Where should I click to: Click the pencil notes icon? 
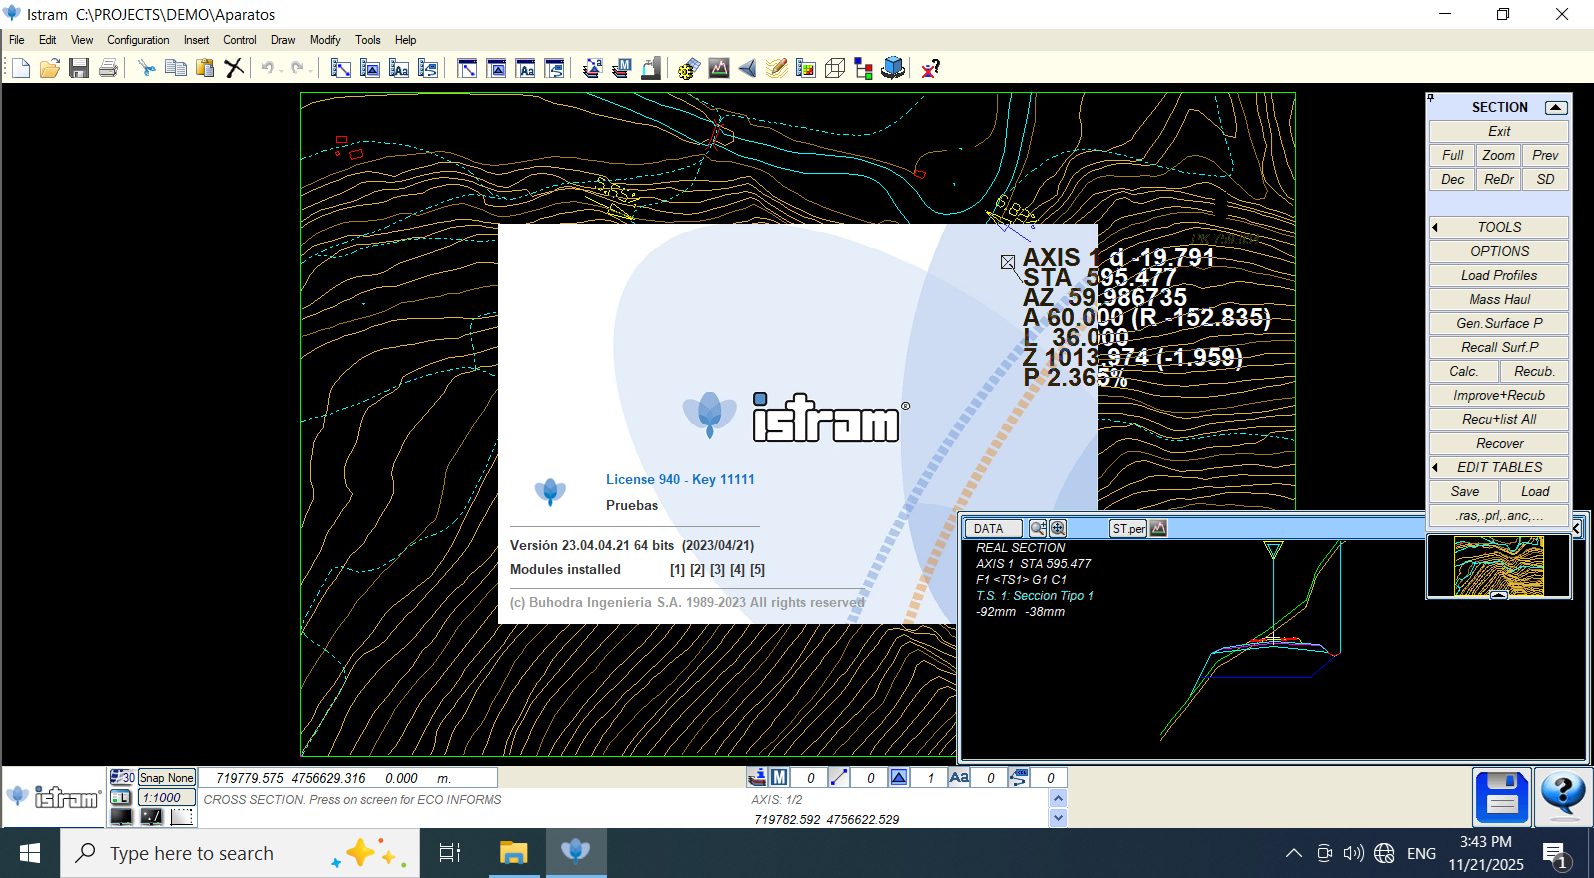click(x=776, y=68)
